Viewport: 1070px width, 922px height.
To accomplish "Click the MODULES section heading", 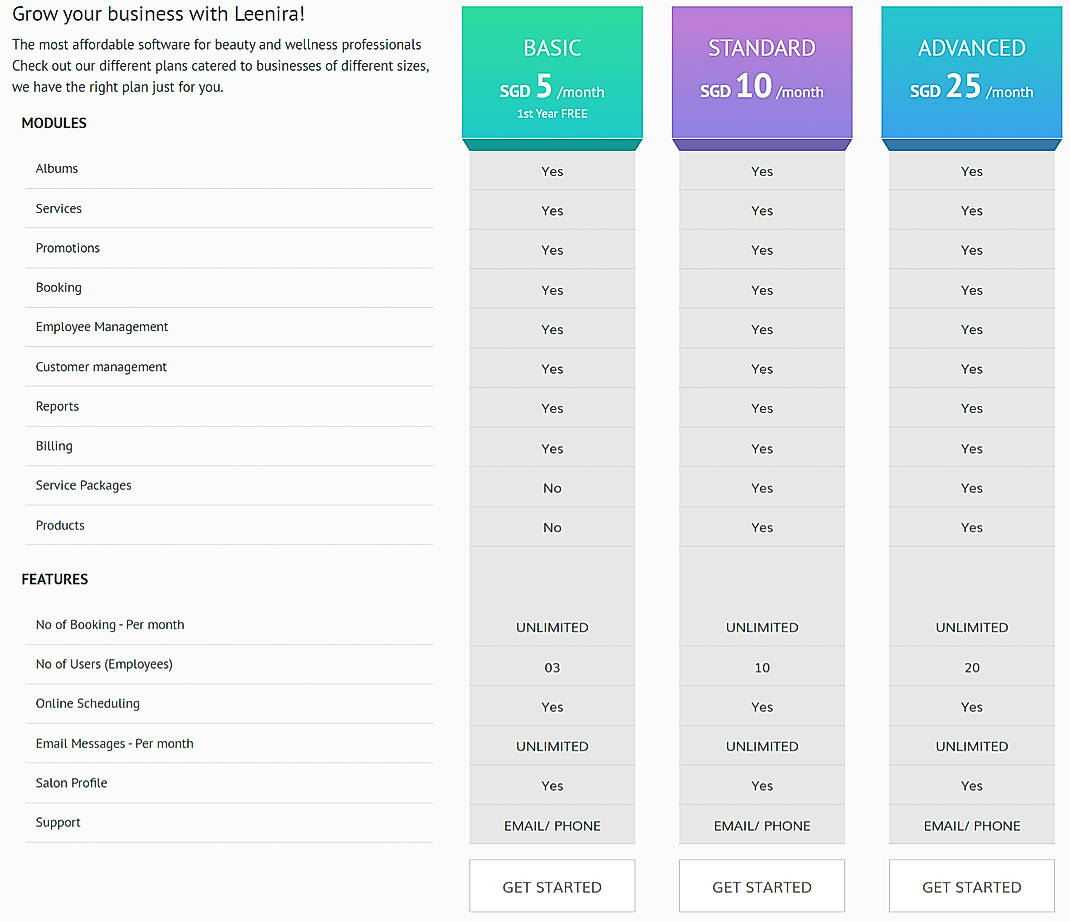I will (x=54, y=123).
